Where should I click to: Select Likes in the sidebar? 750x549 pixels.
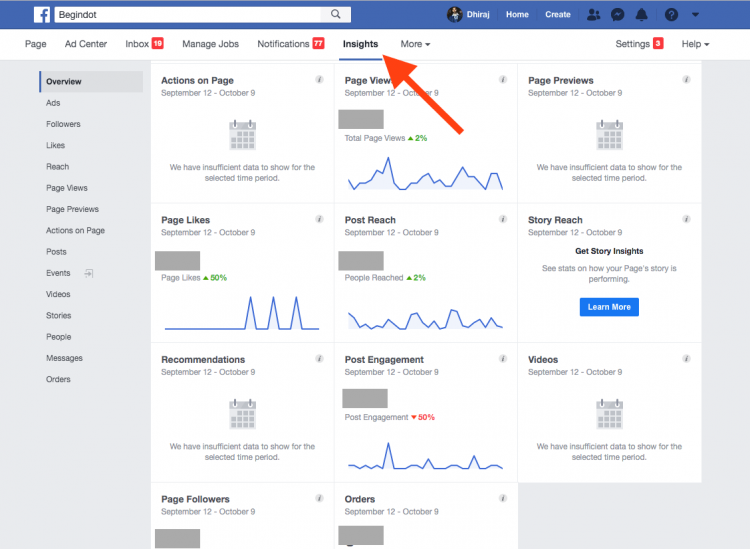coord(55,145)
